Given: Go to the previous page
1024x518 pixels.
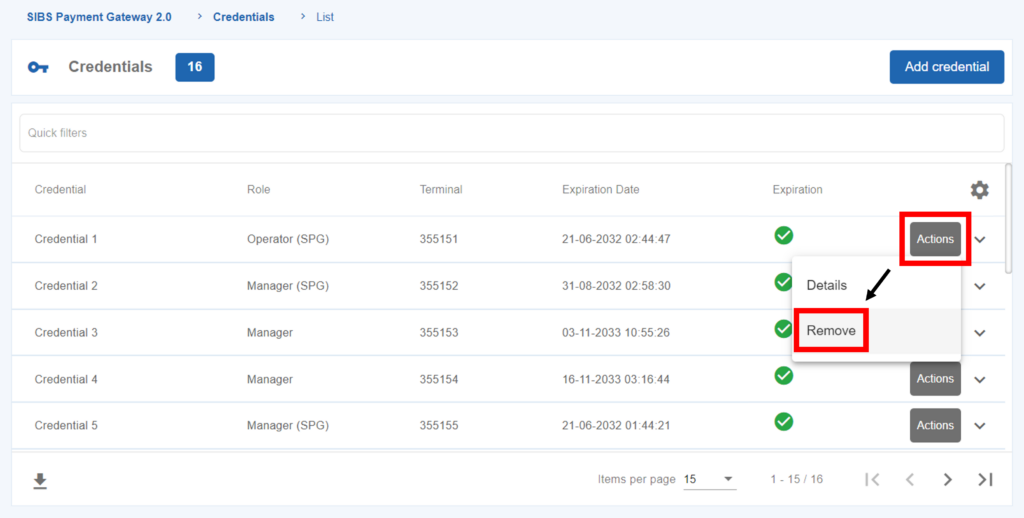Looking at the screenshot, I should 910,480.
